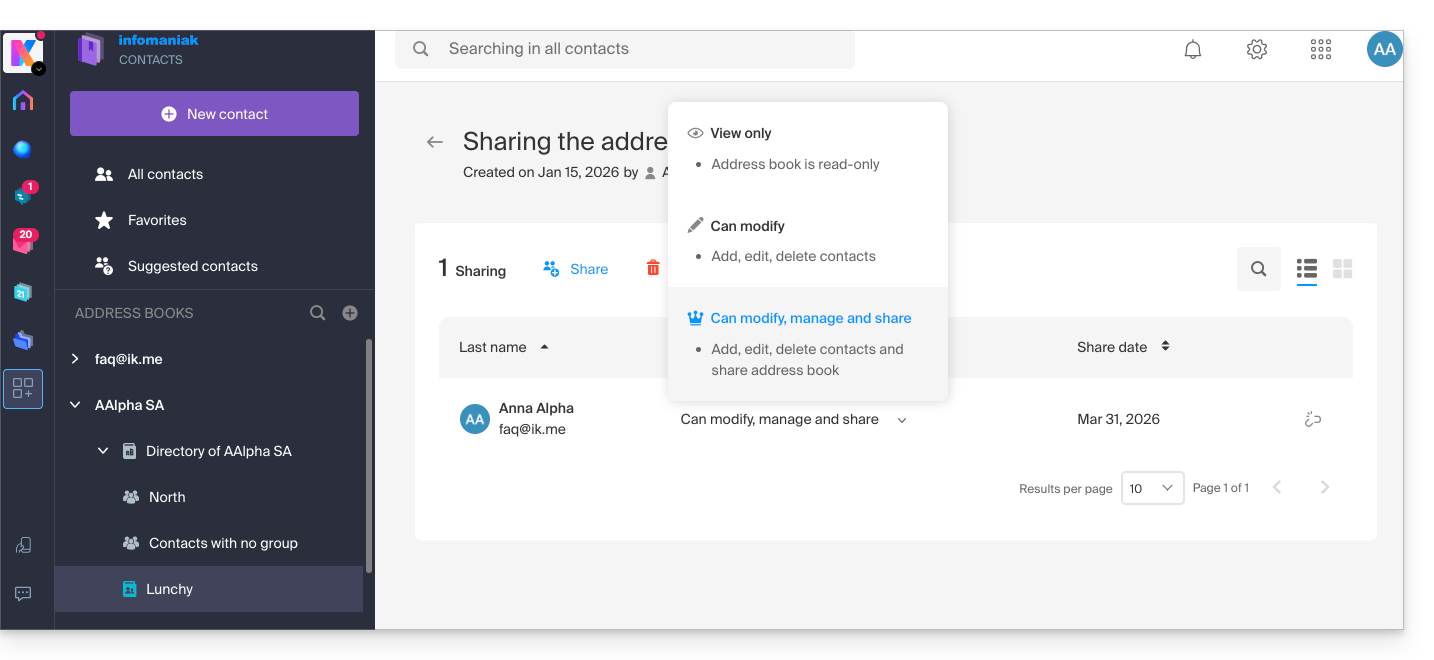The height and width of the screenshot is (660, 1434).
Task: Switch to grid view layout
Action: click(x=1342, y=269)
